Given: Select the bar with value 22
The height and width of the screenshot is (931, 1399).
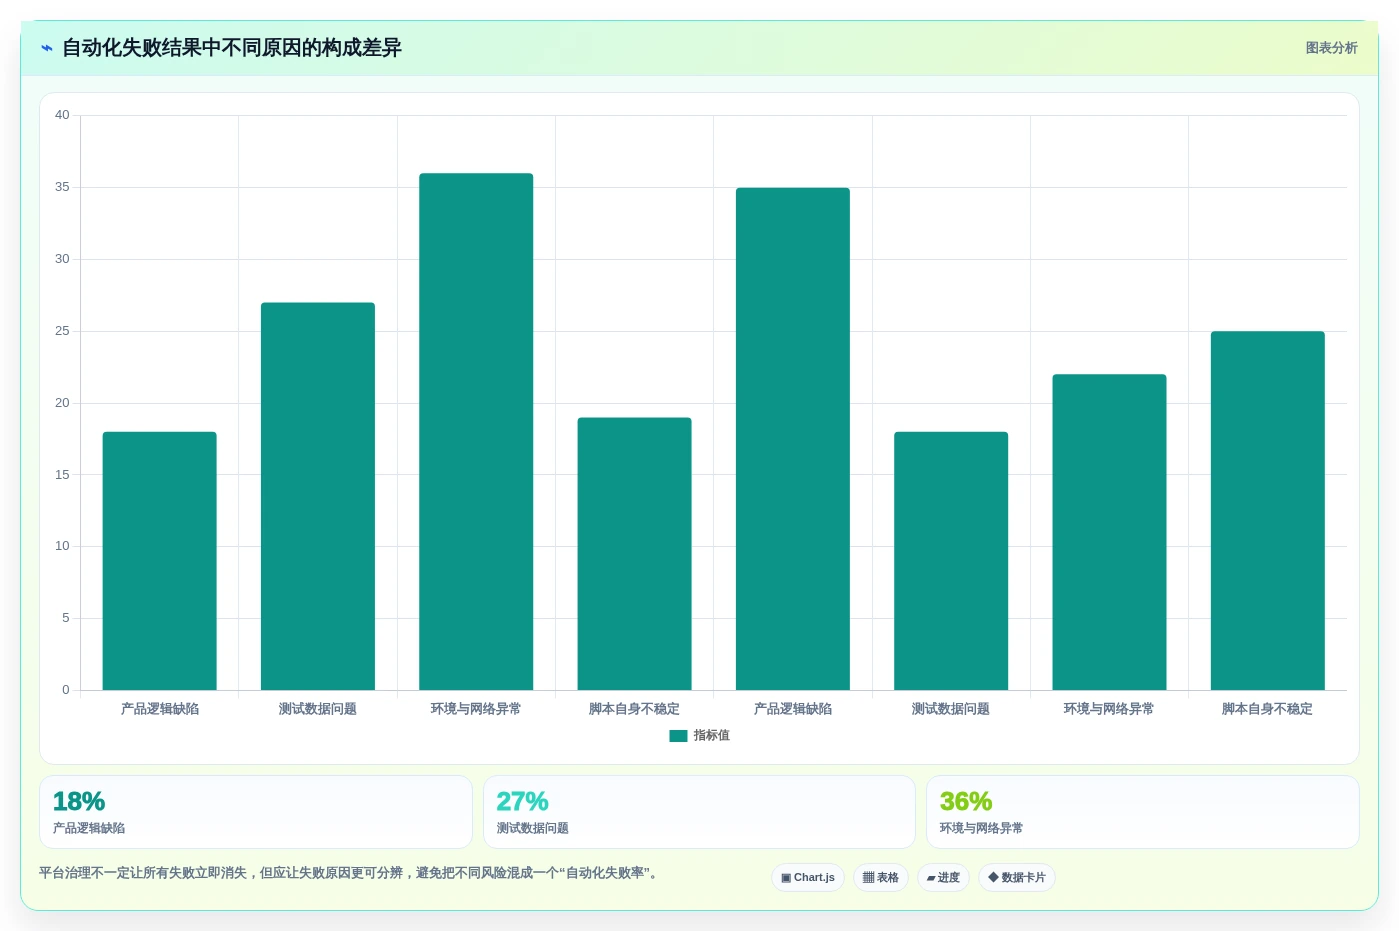Looking at the screenshot, I should [x=1109, y=532].
